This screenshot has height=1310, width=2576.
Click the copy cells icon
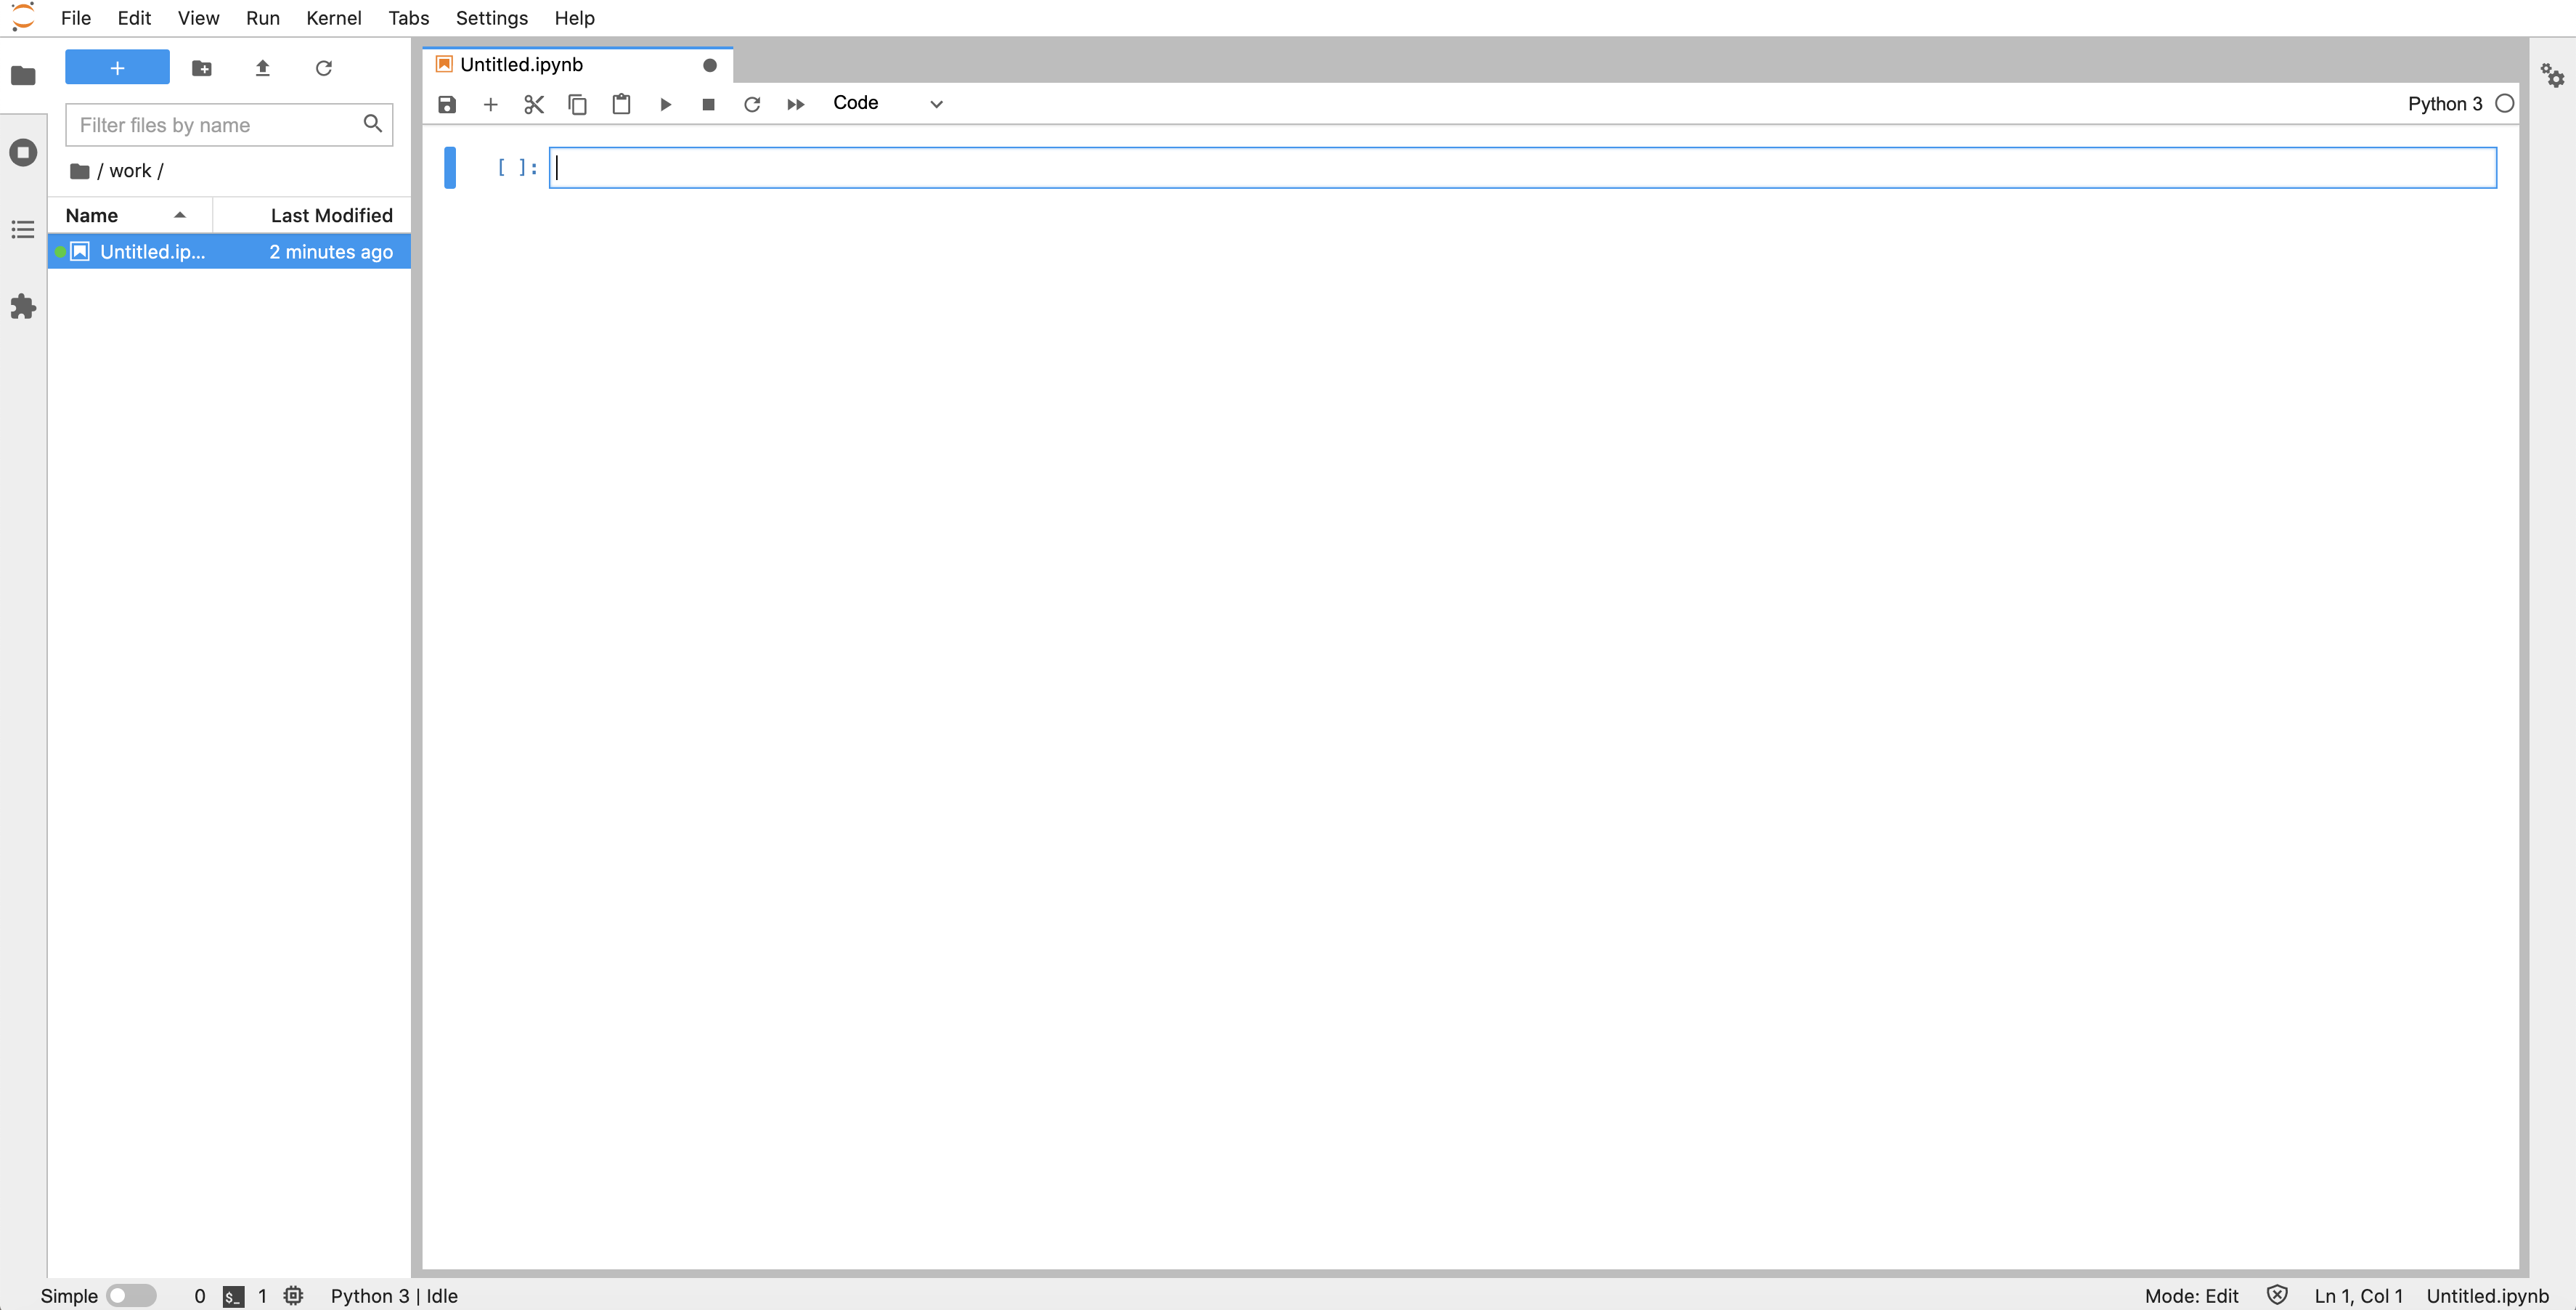(577, 104)
